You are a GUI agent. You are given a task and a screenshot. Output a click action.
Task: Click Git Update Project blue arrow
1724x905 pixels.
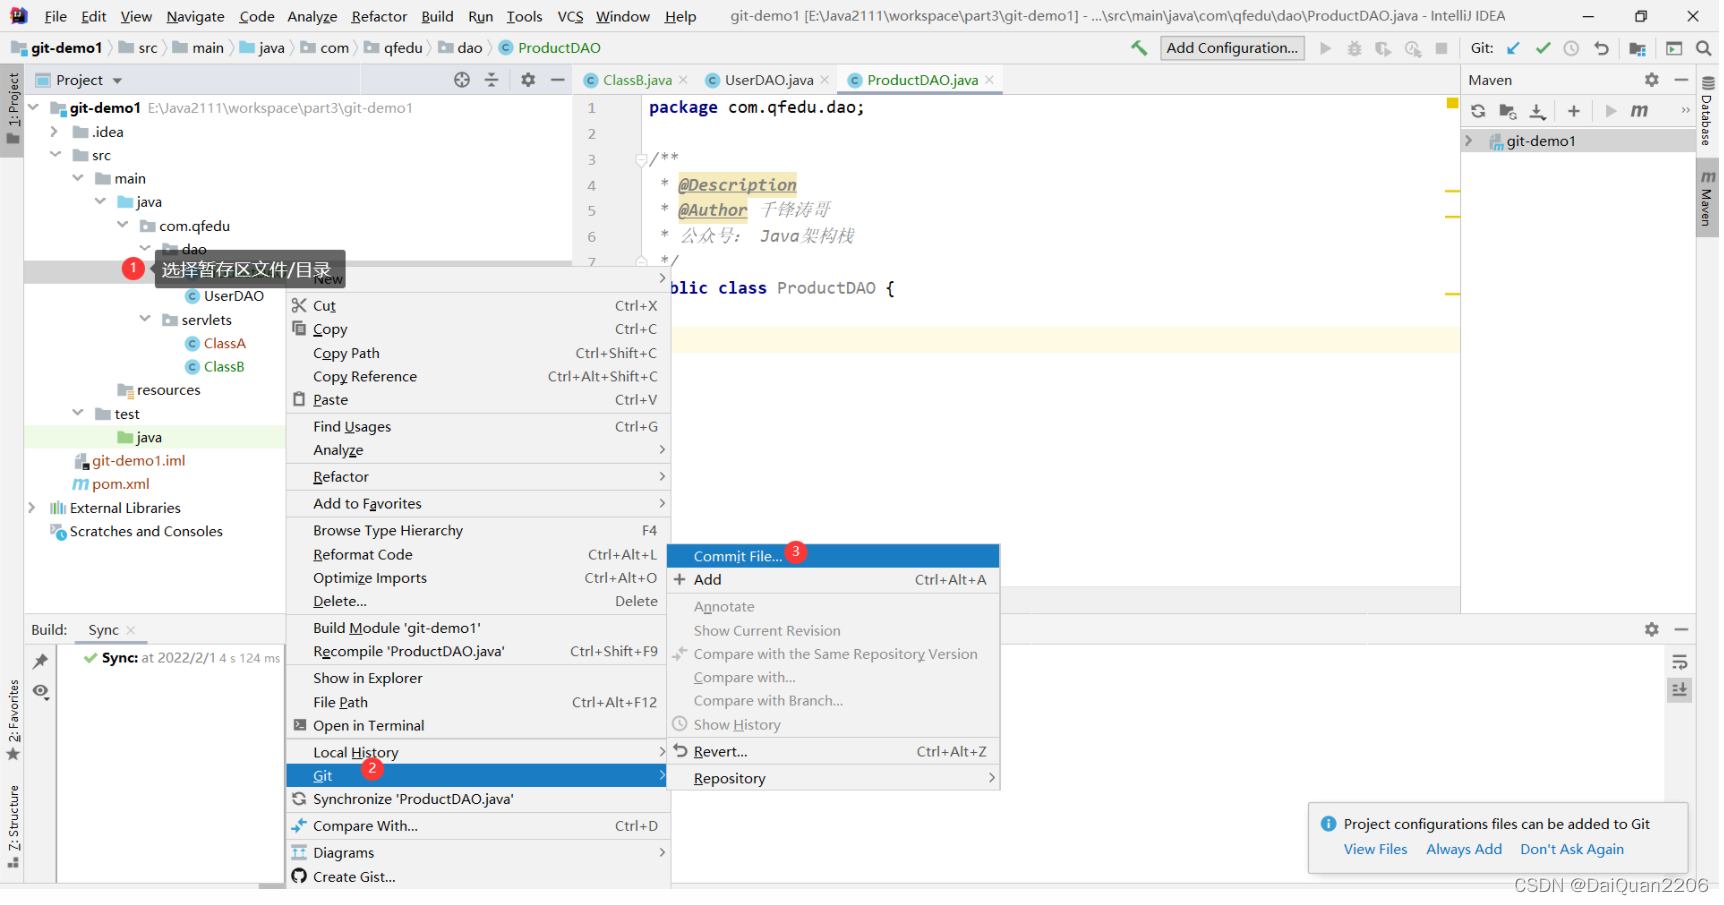(1513, 48)
